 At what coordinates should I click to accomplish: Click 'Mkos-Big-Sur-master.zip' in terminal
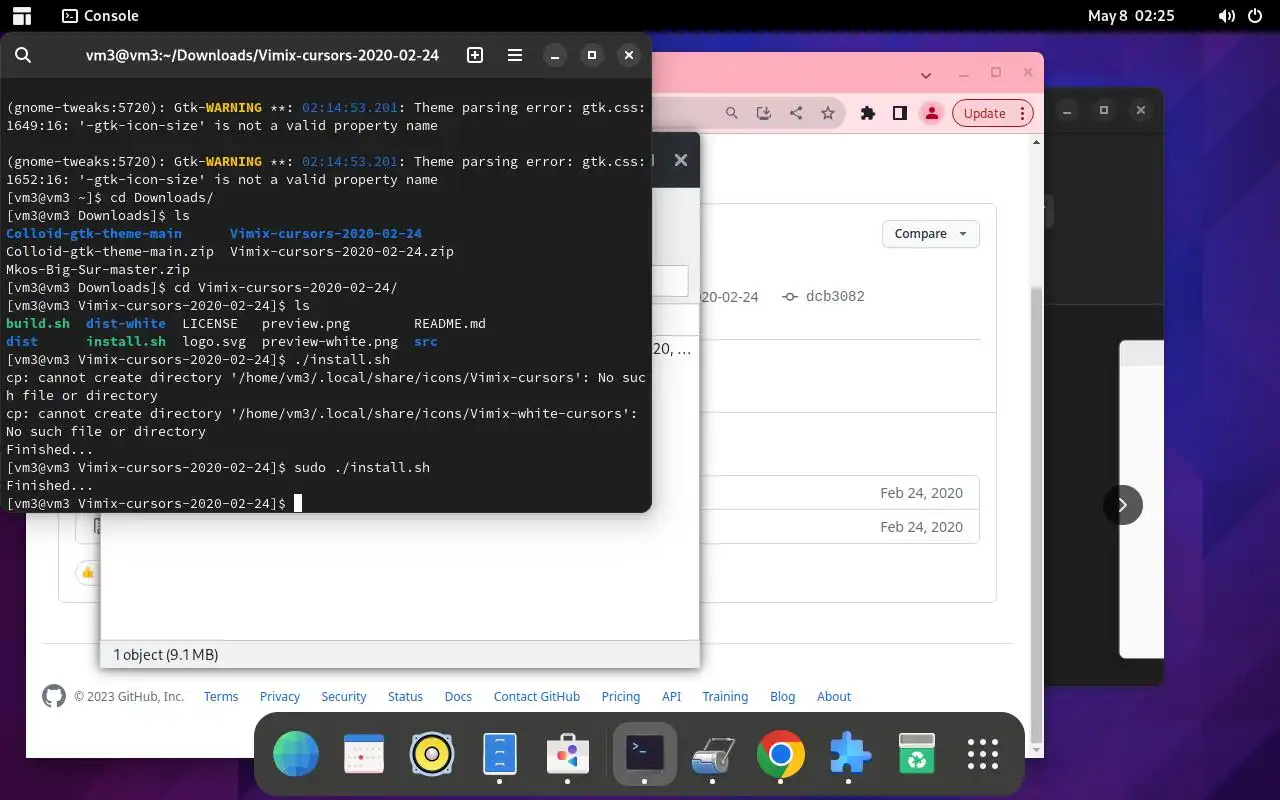click(98, 269)
